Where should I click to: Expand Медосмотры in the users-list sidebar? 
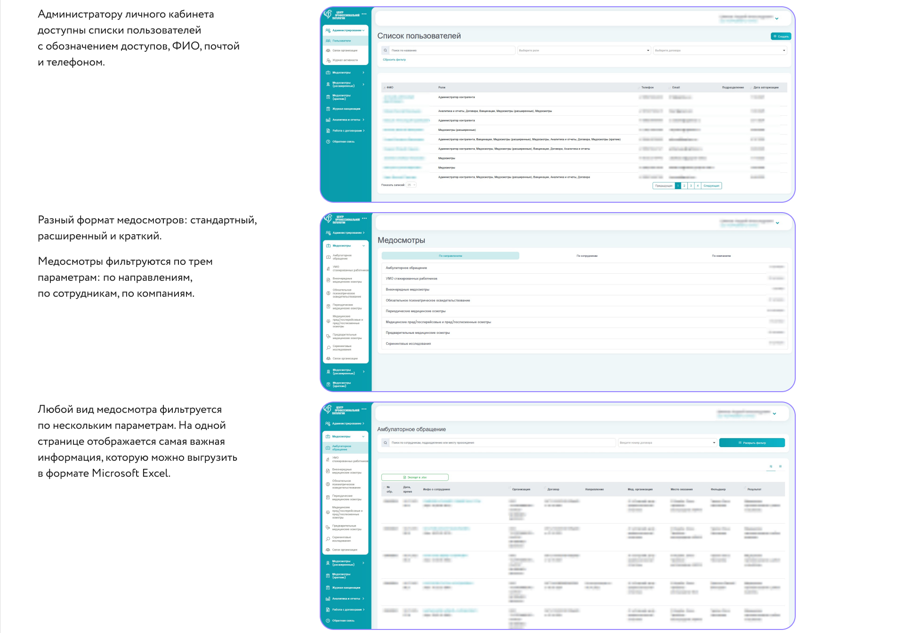coord(363,73)
